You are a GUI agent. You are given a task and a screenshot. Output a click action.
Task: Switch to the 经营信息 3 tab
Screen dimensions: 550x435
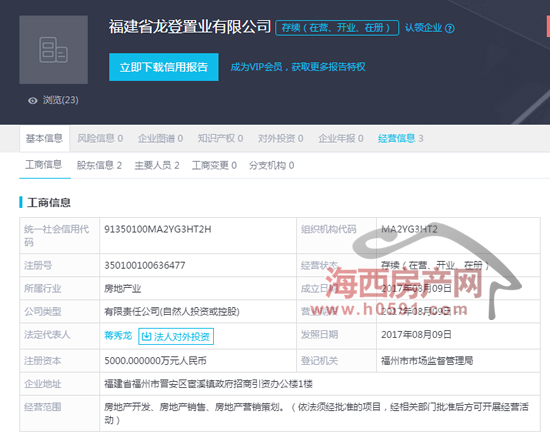click(x=401, y=139)
